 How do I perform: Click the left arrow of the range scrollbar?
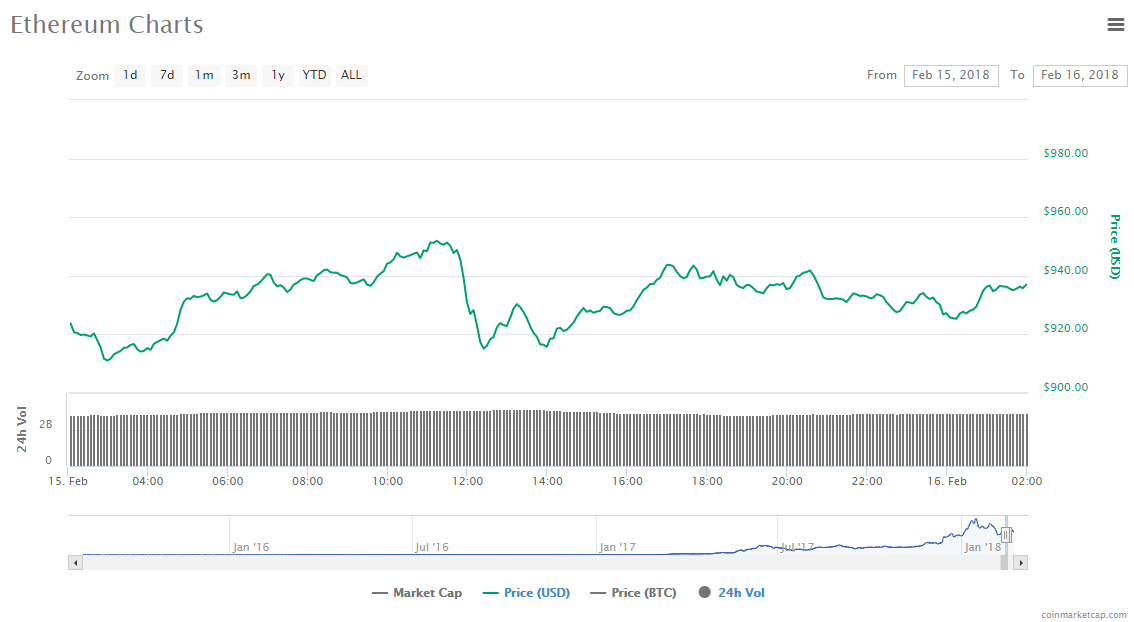[75, 562]
